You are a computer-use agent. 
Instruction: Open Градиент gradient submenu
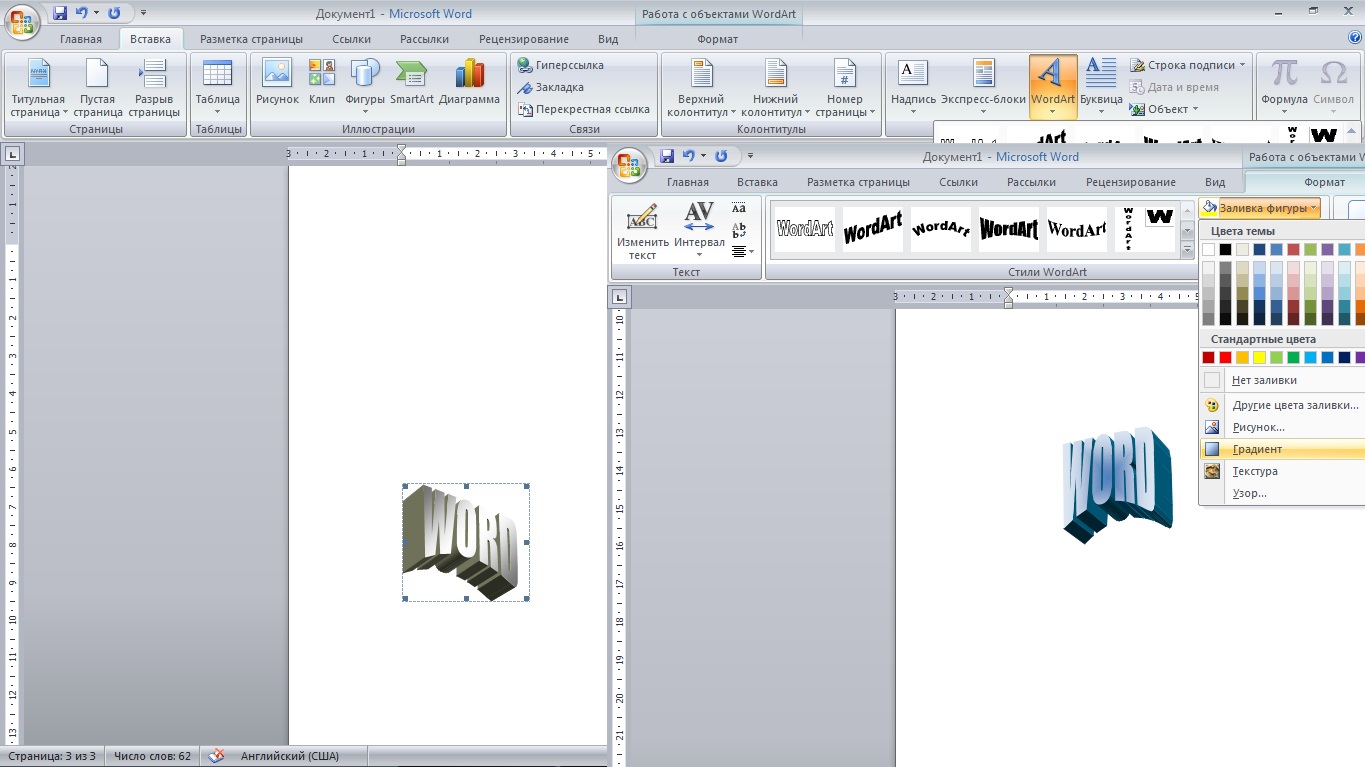(1282, 449)
